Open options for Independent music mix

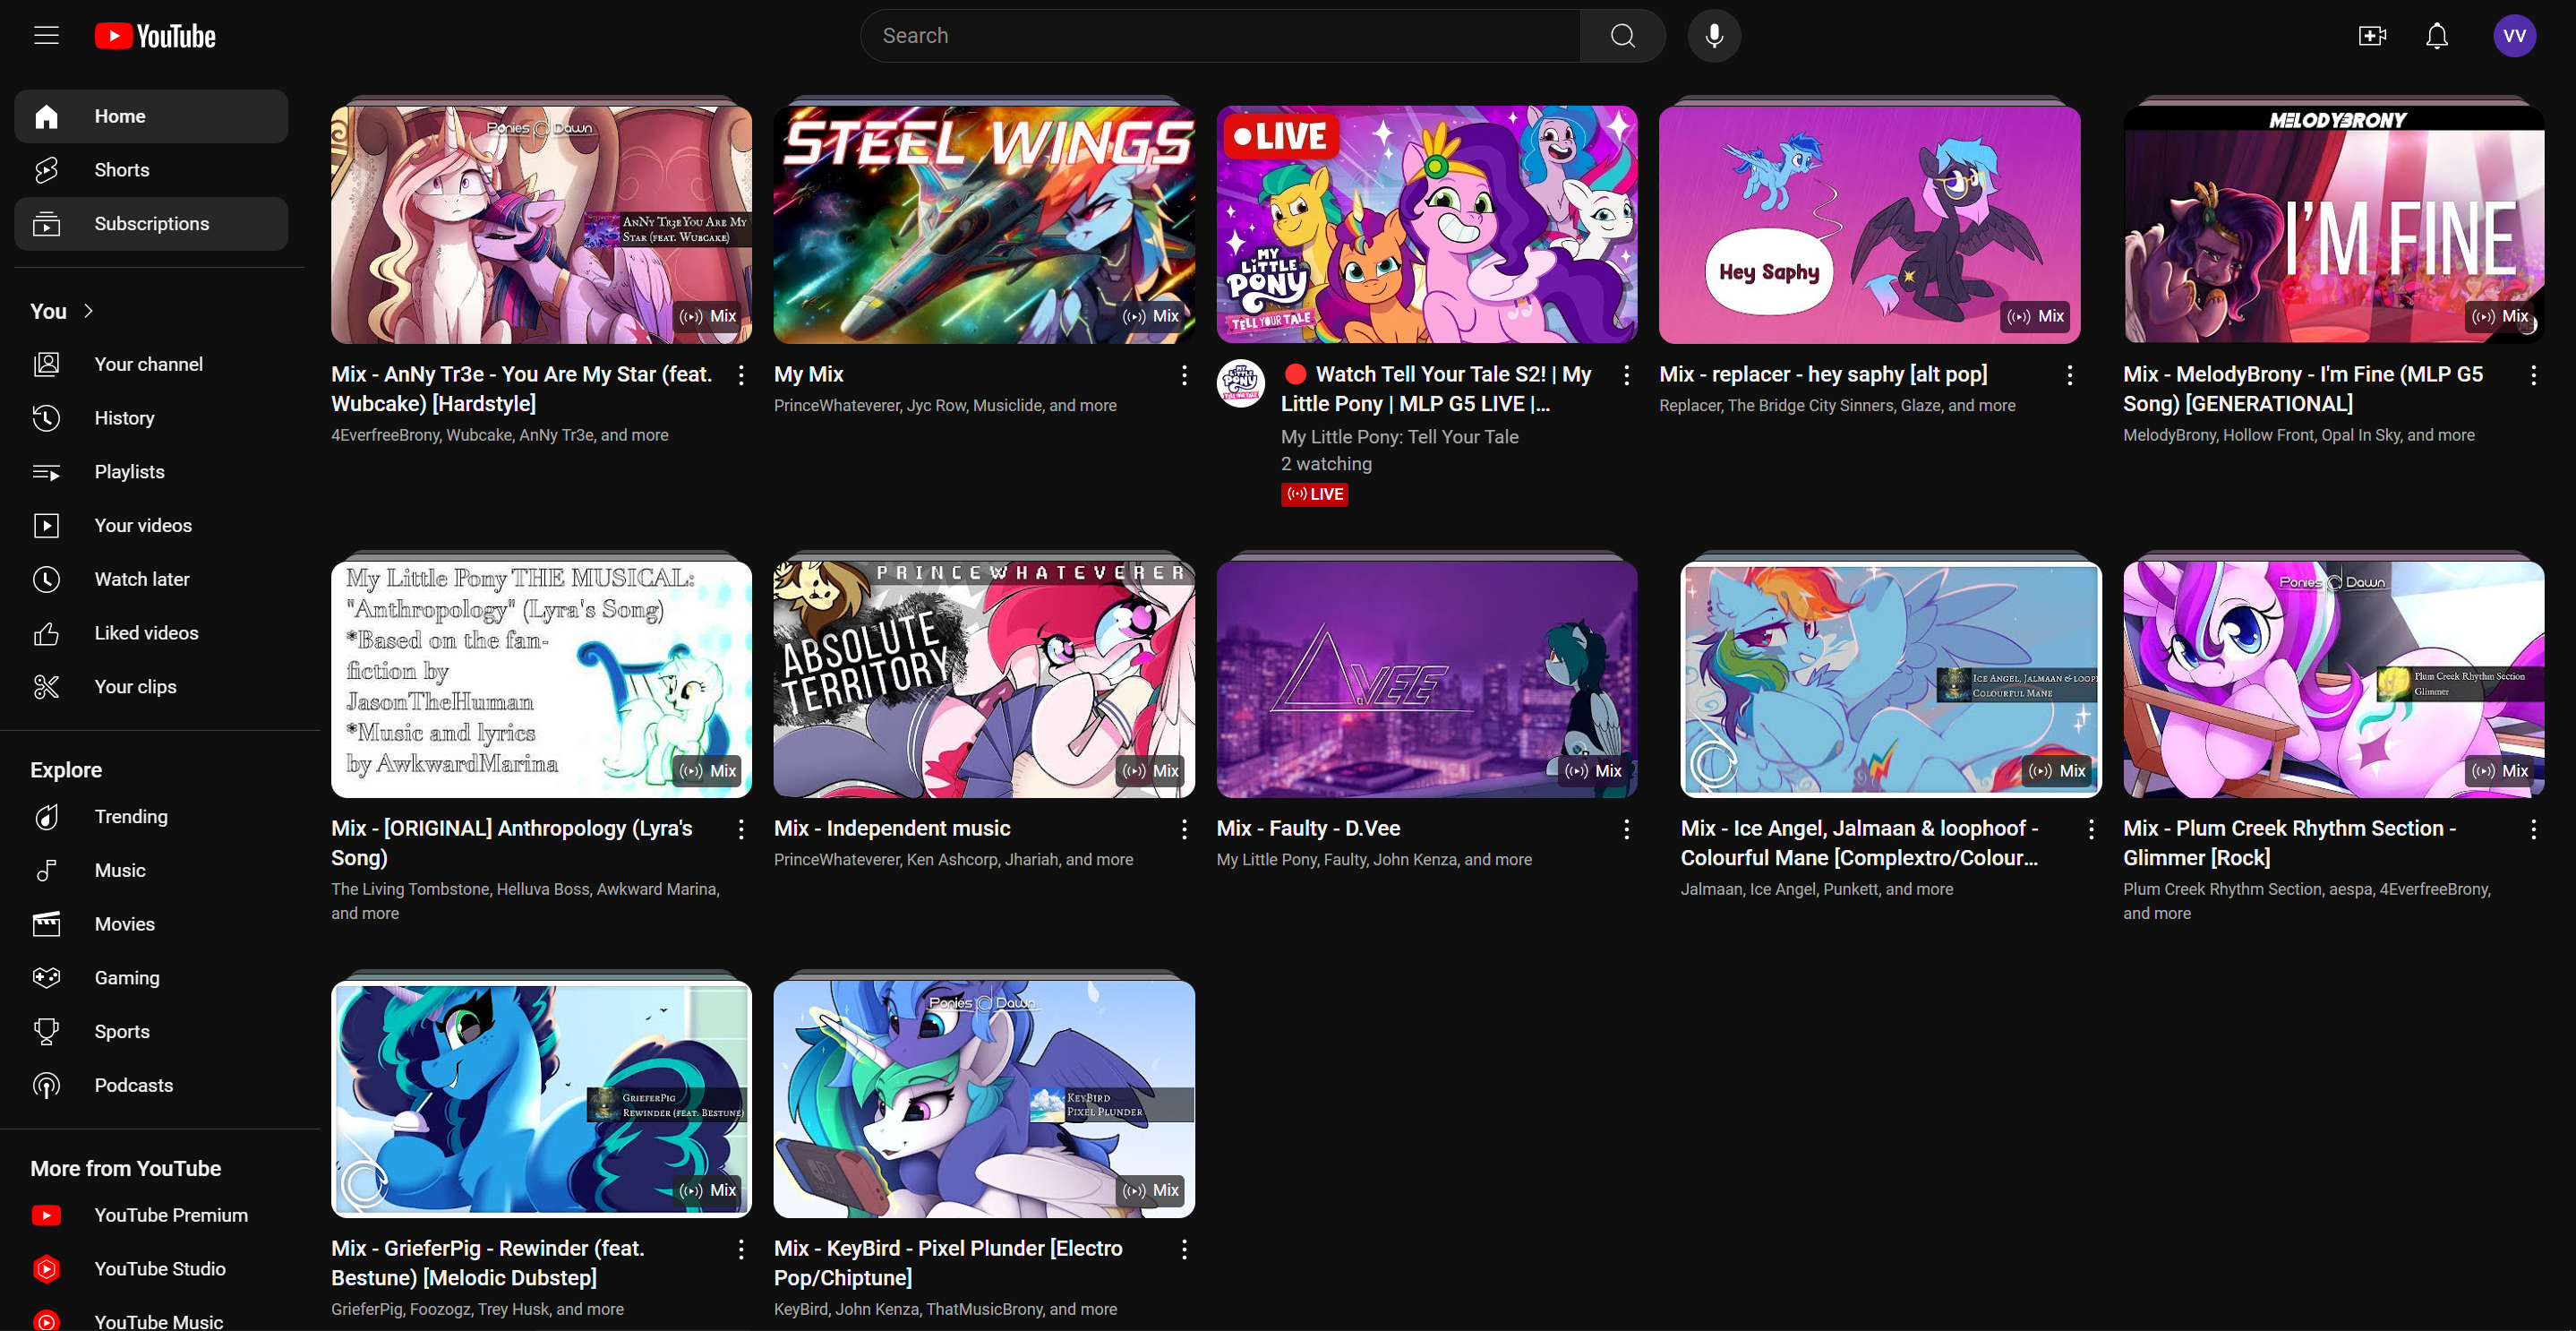pyautogui.click(x=1184, y=829)
